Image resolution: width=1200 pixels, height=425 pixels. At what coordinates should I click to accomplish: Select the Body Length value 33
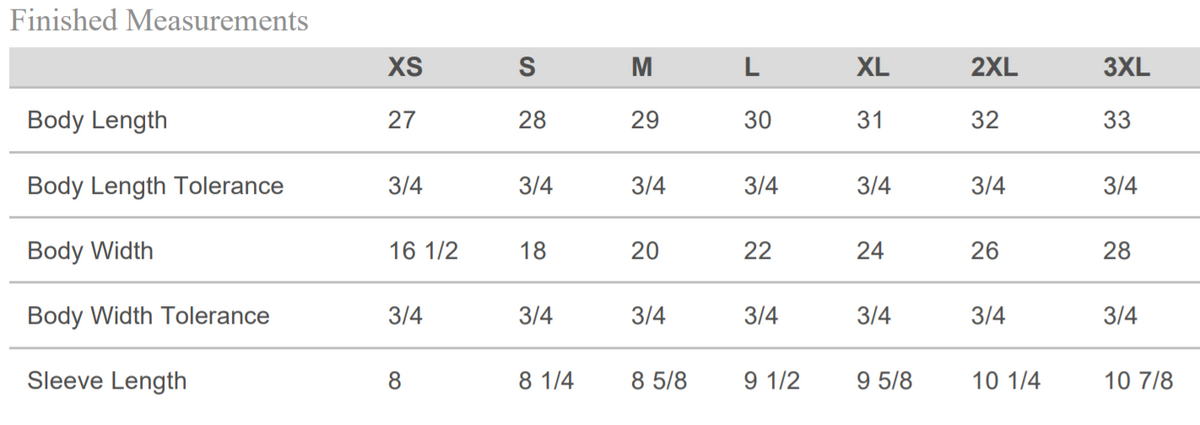pos(1116,121)
